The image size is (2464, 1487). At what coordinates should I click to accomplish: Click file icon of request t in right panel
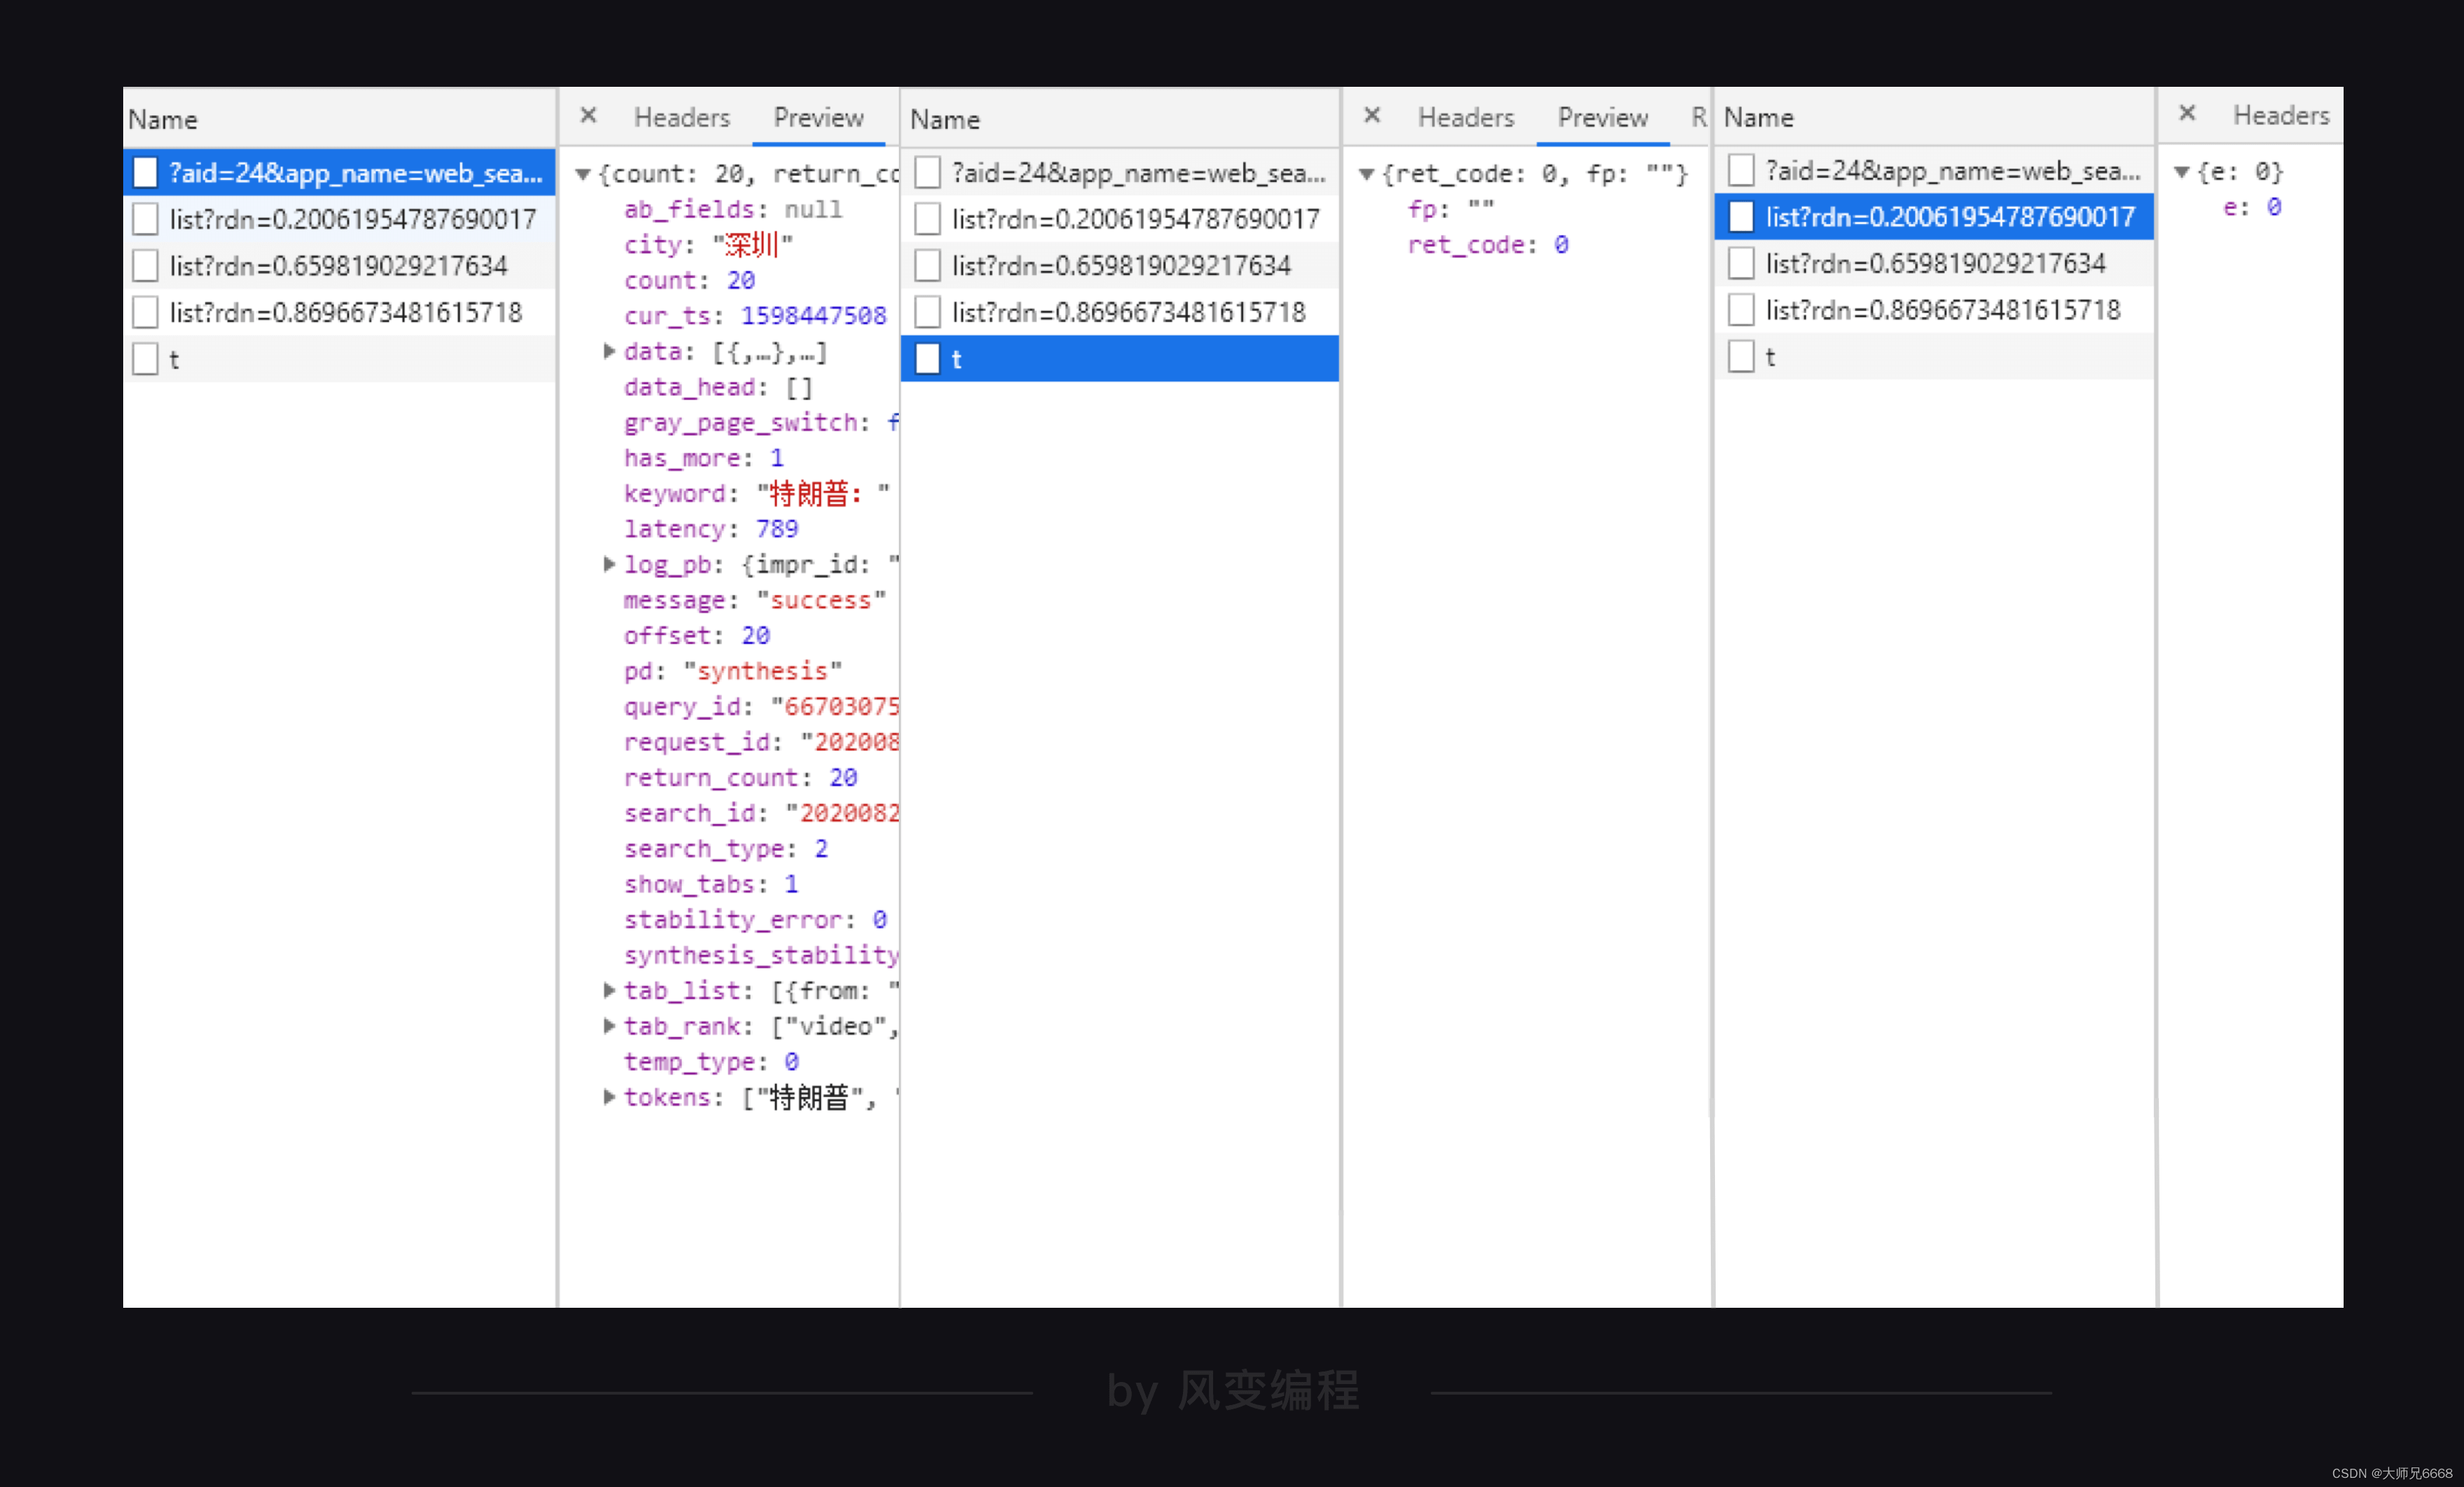click(x=1741, y=357)
